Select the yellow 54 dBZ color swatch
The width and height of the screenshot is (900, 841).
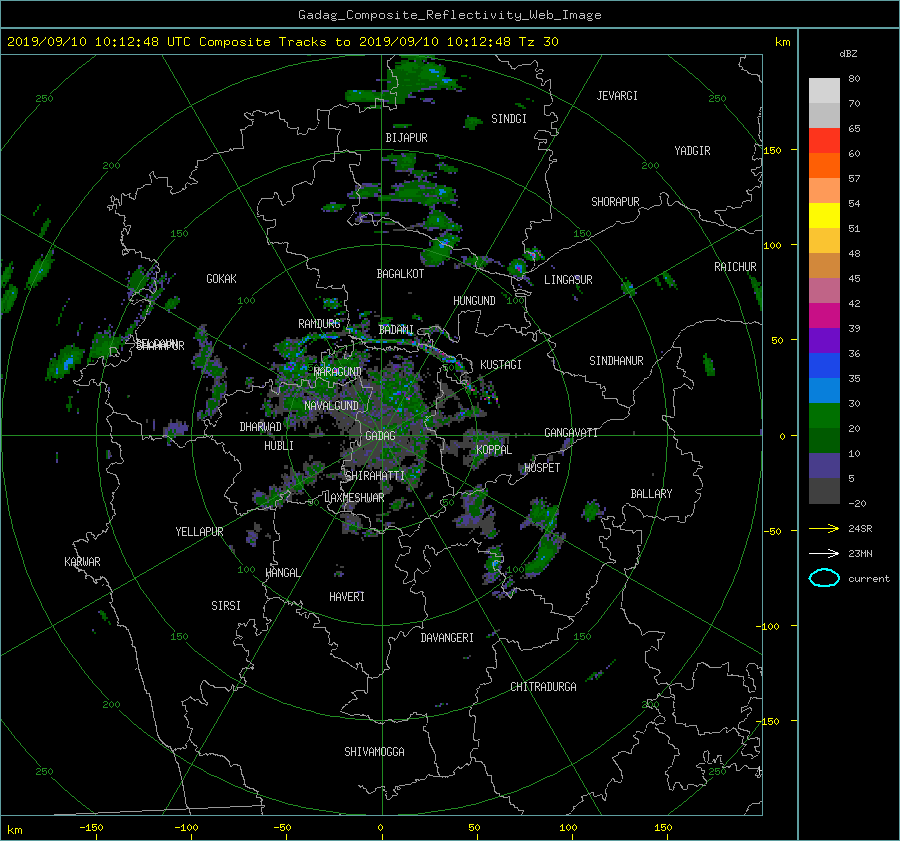pos(824,215)
